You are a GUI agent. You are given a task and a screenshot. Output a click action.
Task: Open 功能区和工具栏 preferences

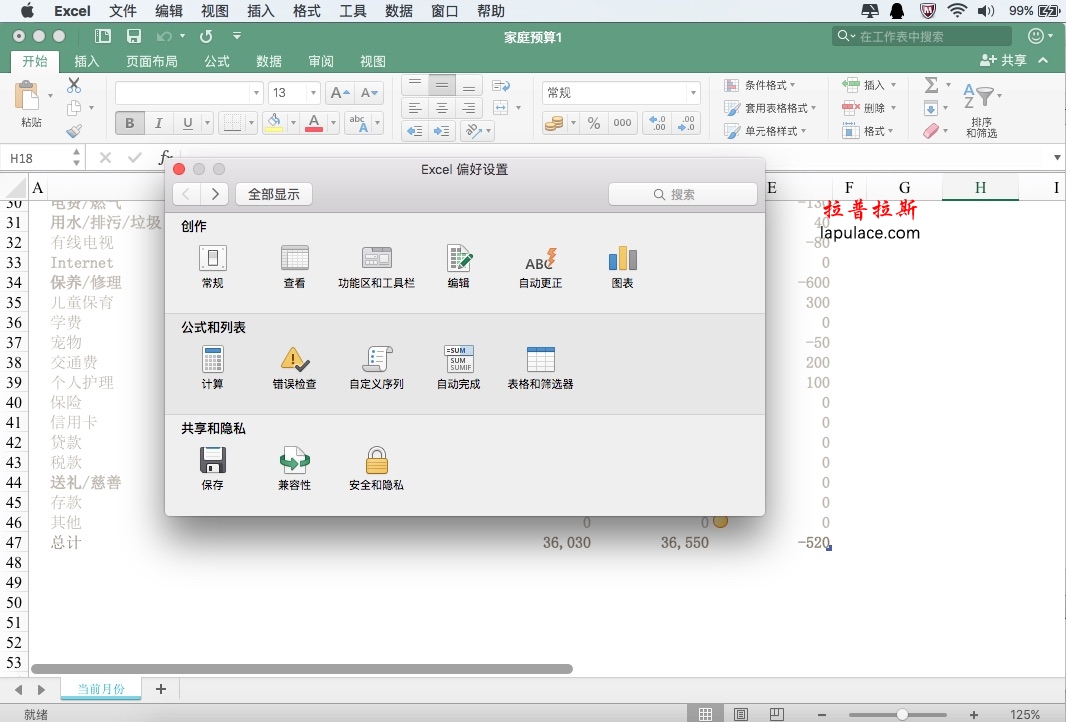376,267
